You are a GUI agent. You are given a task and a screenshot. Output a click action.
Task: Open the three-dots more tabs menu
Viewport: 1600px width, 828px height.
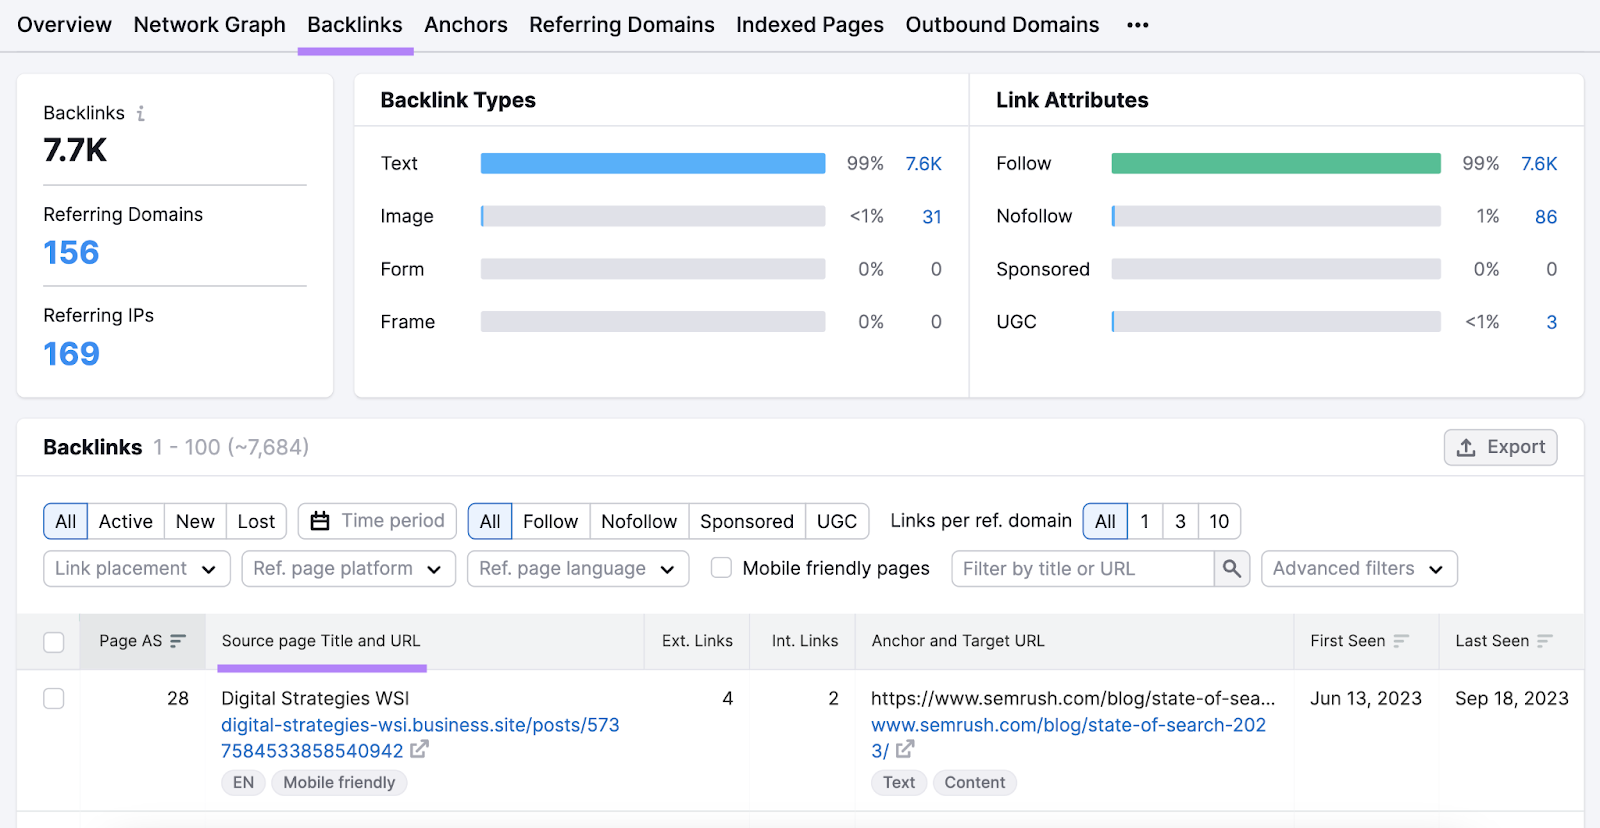1137,25
